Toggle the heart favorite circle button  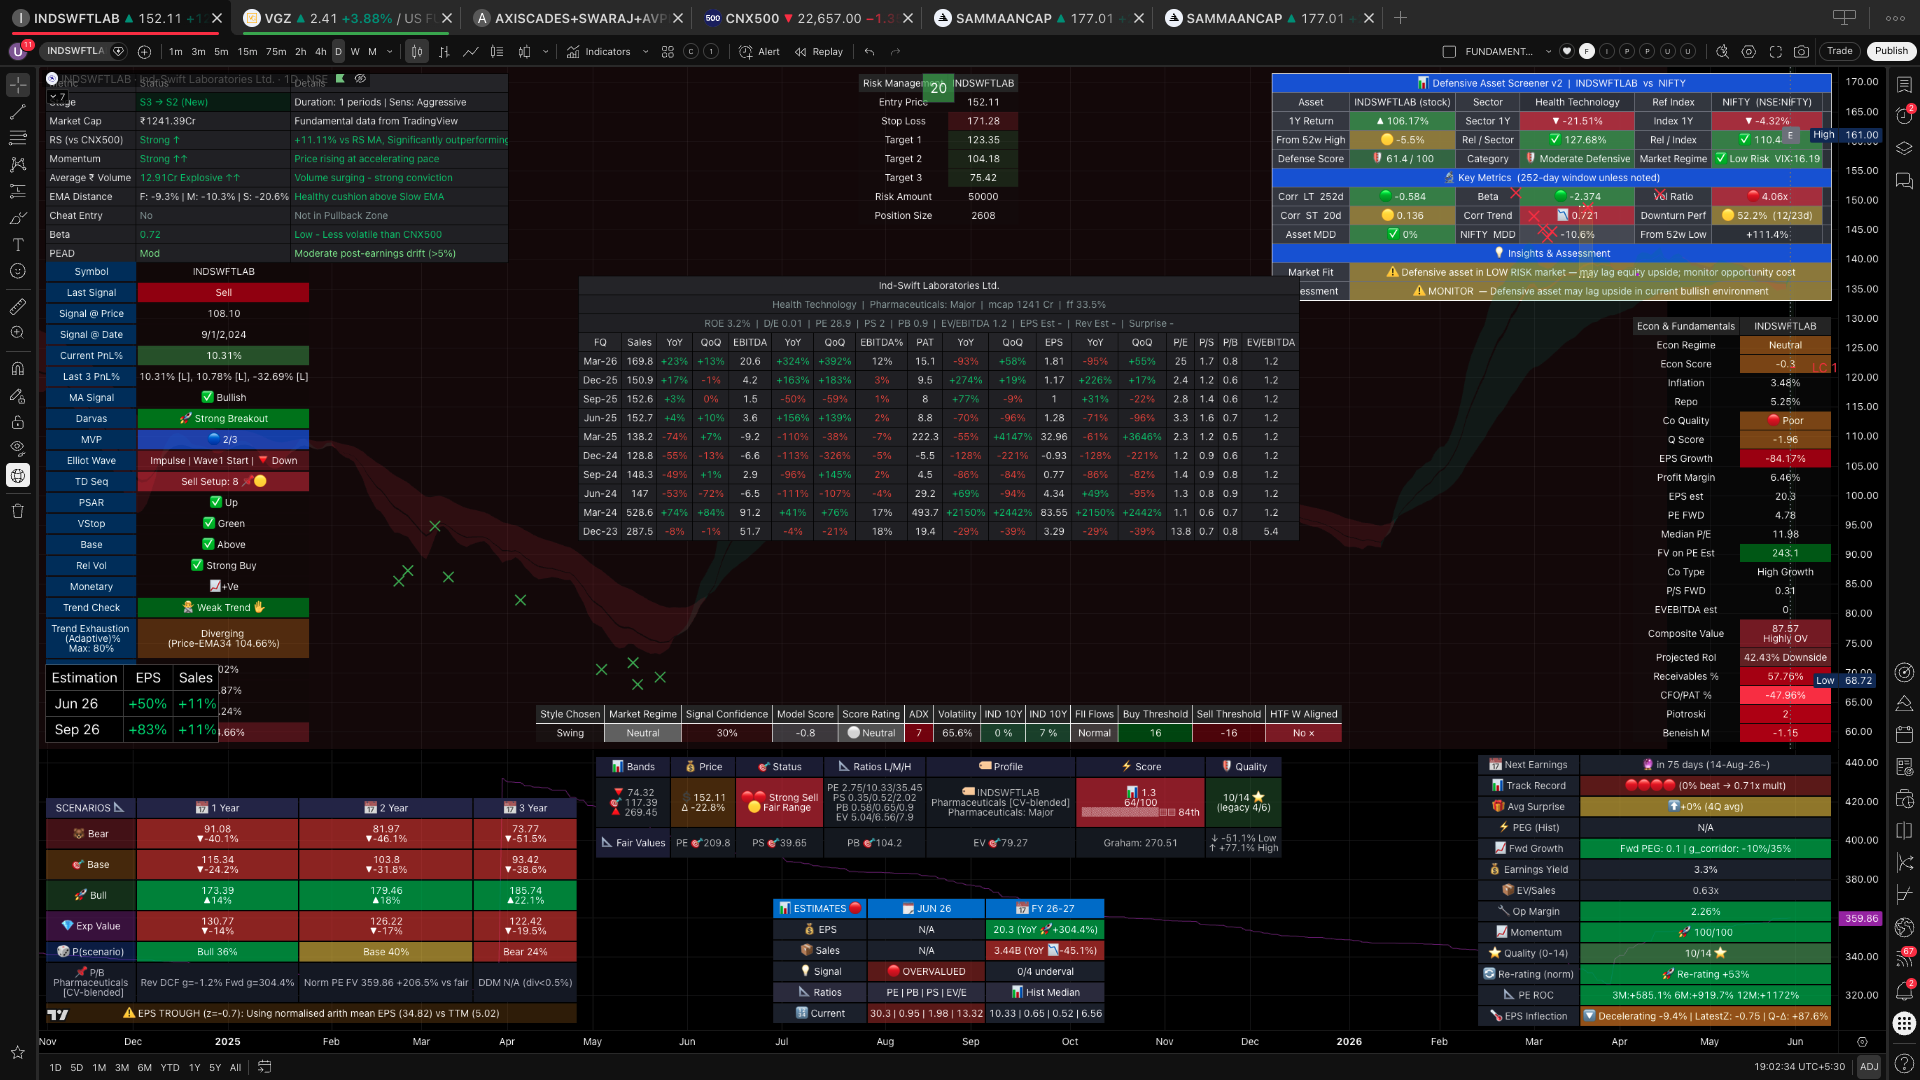pos(1566,51)
